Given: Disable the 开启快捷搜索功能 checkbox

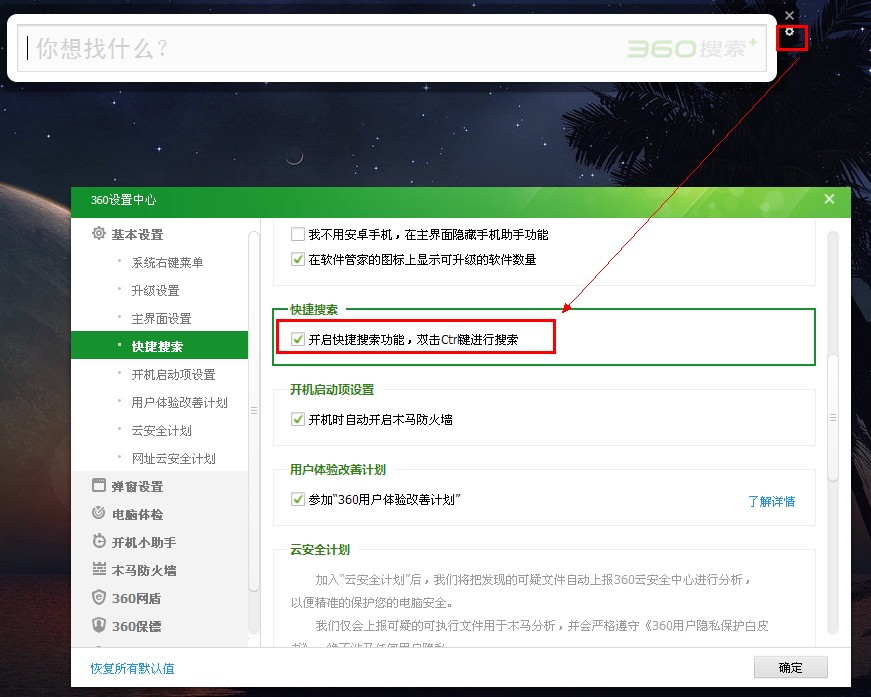Looking at the screenshot, I should pos(298,338).
